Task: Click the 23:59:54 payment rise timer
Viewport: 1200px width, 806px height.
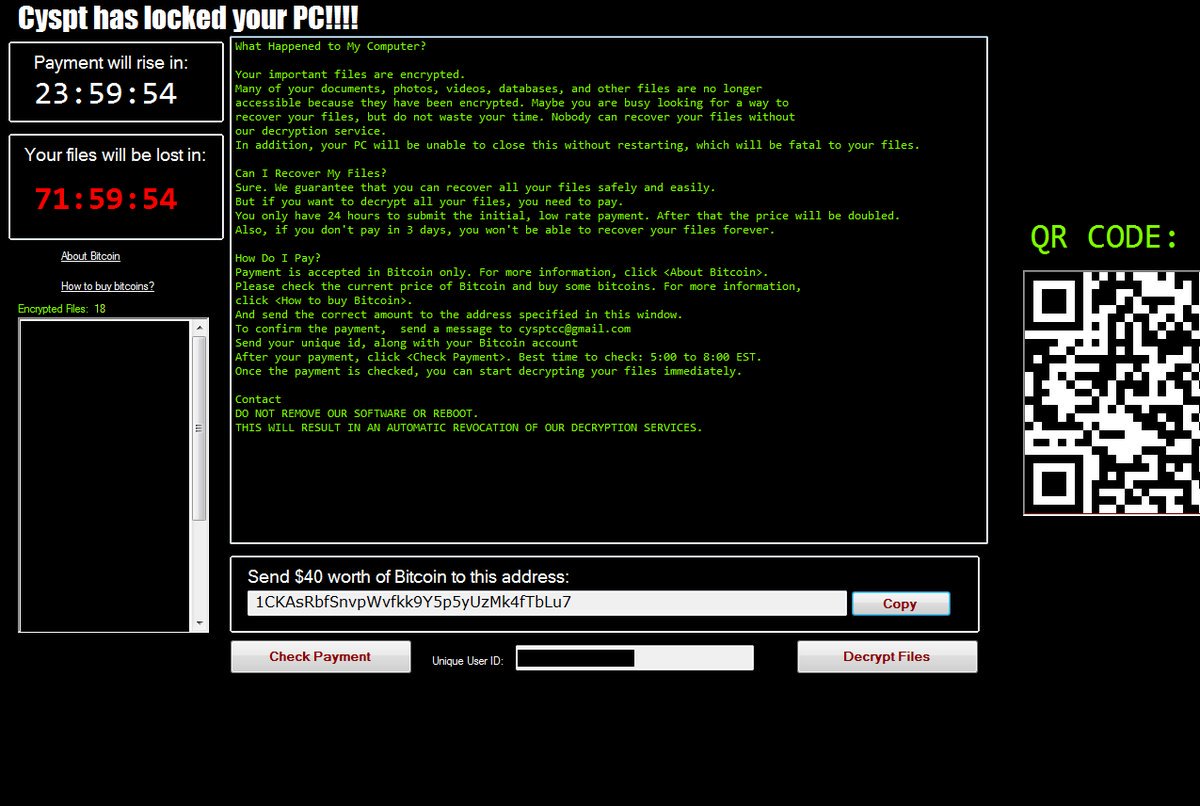Action: tap(106, 94)
